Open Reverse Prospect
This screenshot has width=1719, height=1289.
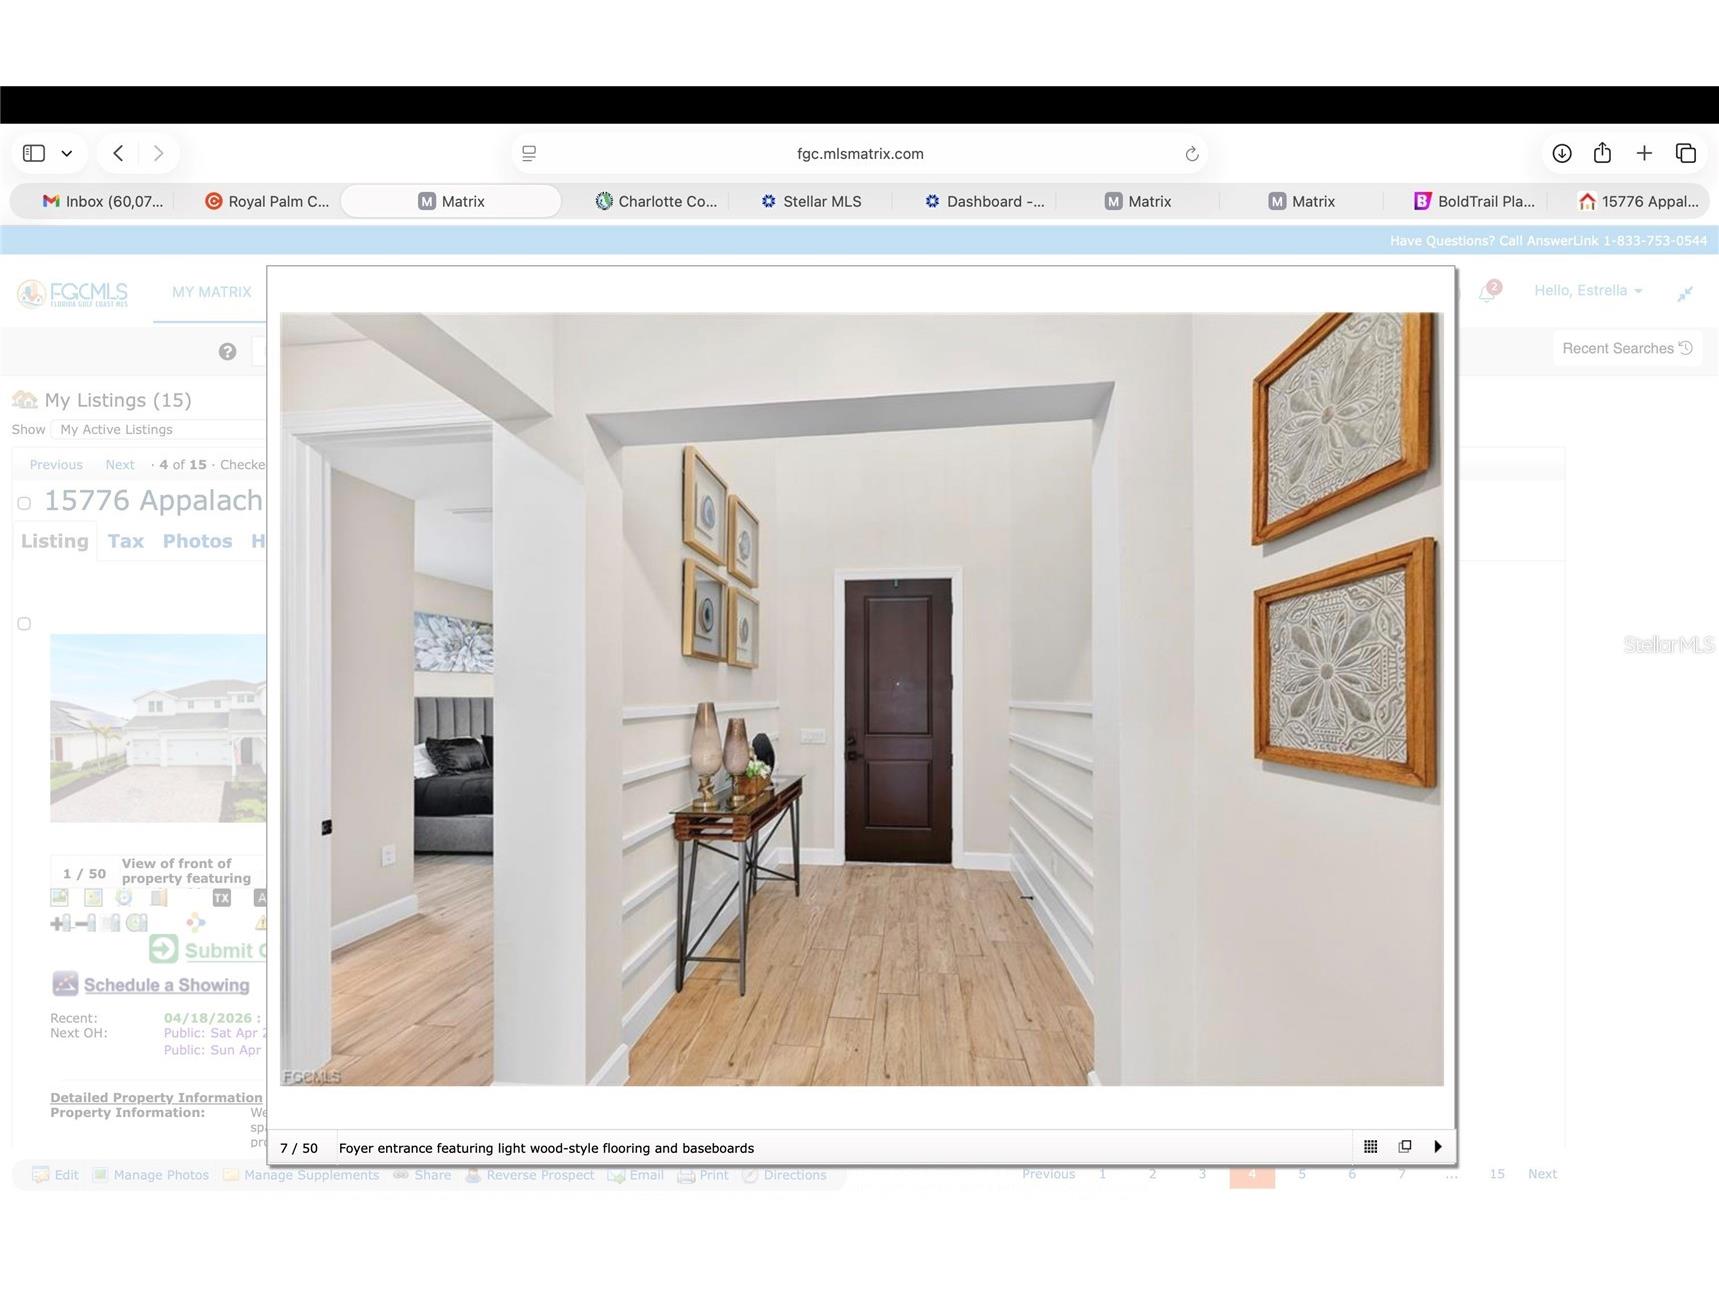(529, 1175)
